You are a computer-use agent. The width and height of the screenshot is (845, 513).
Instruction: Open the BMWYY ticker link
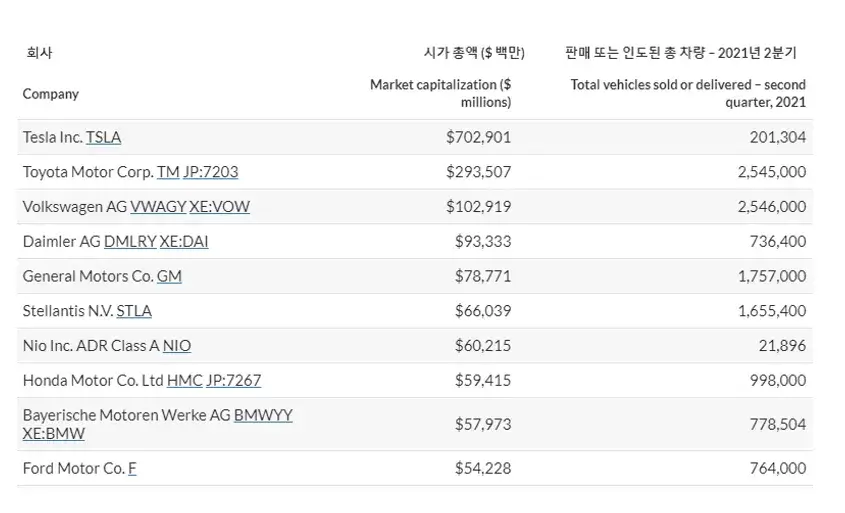(x=263, y=415)
